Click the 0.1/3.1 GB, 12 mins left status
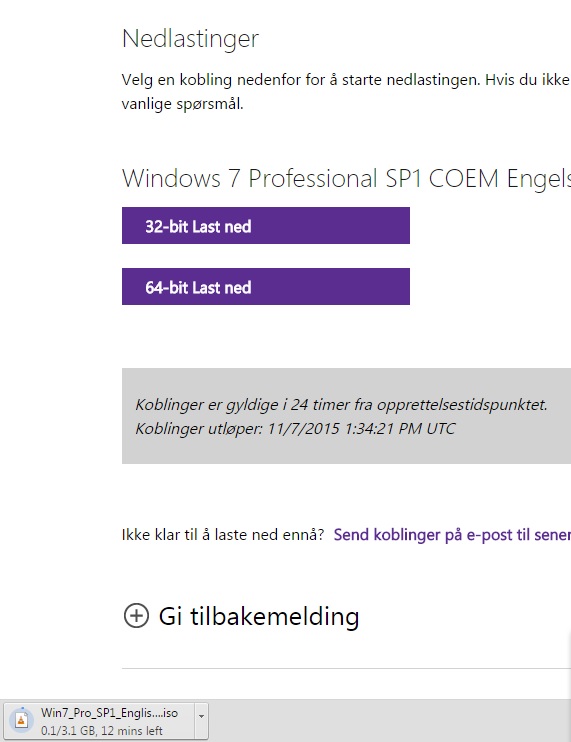The height and width of the screenshot is (742, 571). pyautogui.click(x=102, y=731)
